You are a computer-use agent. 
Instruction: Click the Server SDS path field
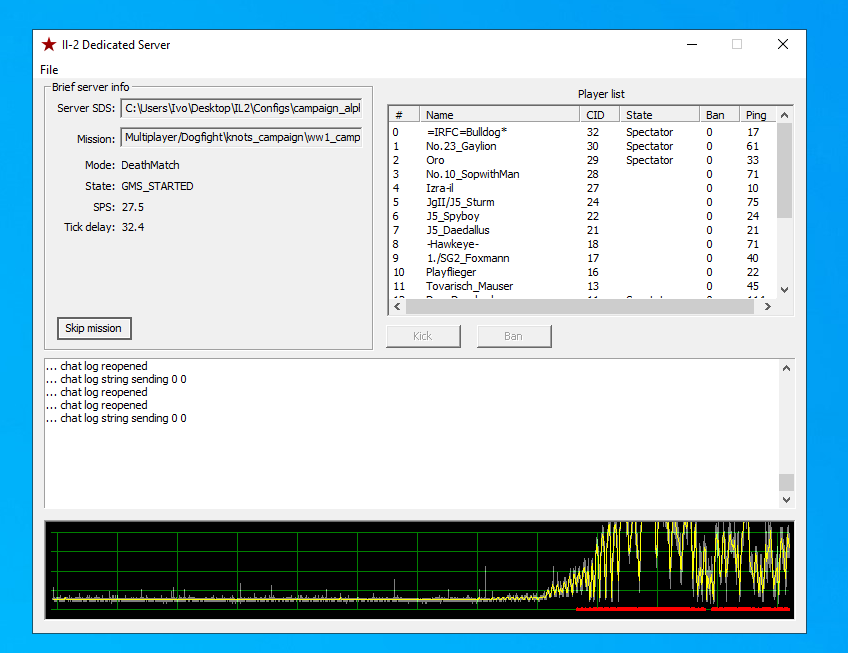(x=241, y=108)
